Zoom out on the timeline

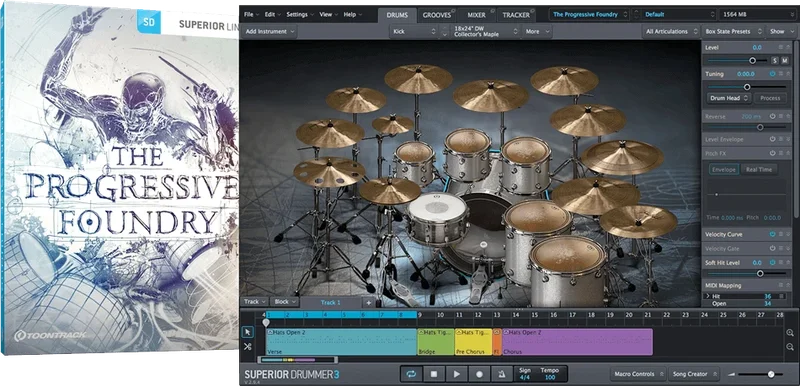coord(790,347)
